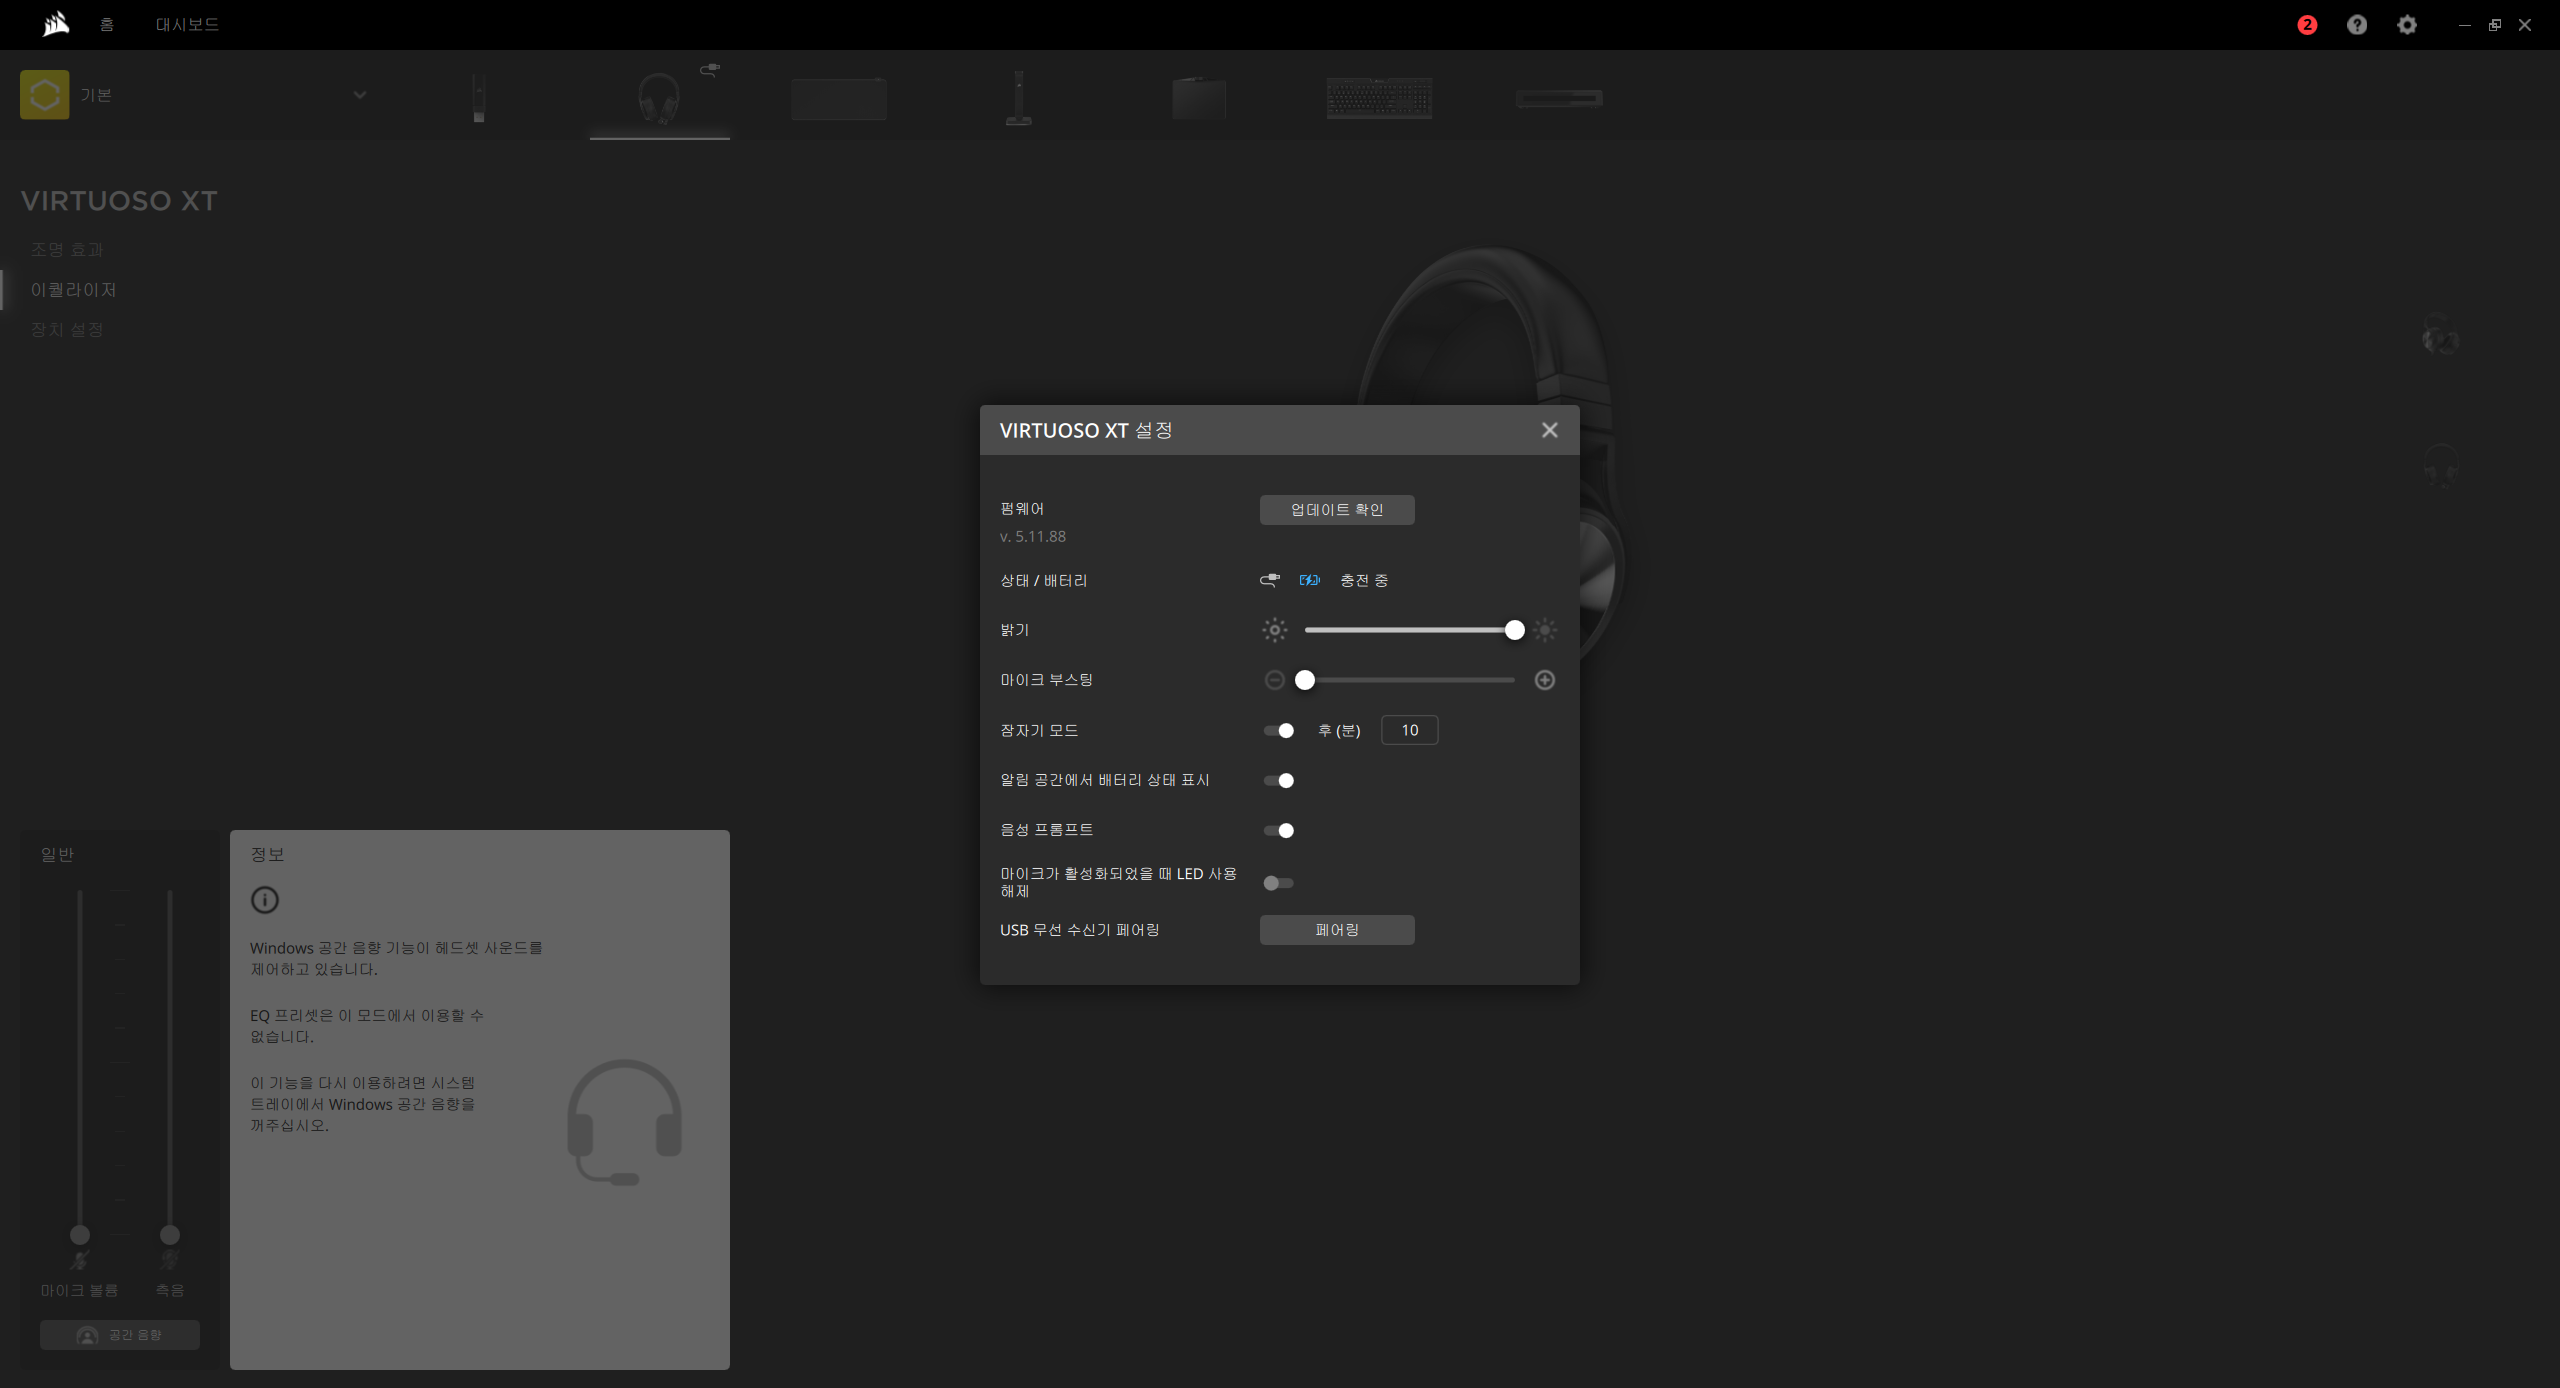Click the 공간 음향 button
2560x1388 pixels.
click(120, 1335)
